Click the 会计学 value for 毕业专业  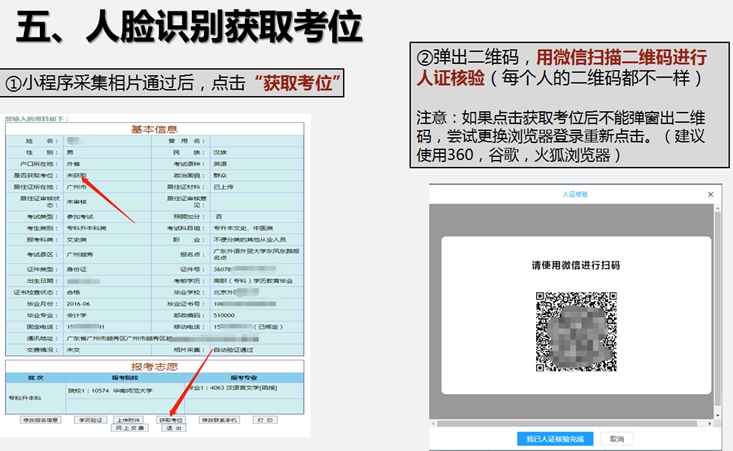tap(76, 315)
